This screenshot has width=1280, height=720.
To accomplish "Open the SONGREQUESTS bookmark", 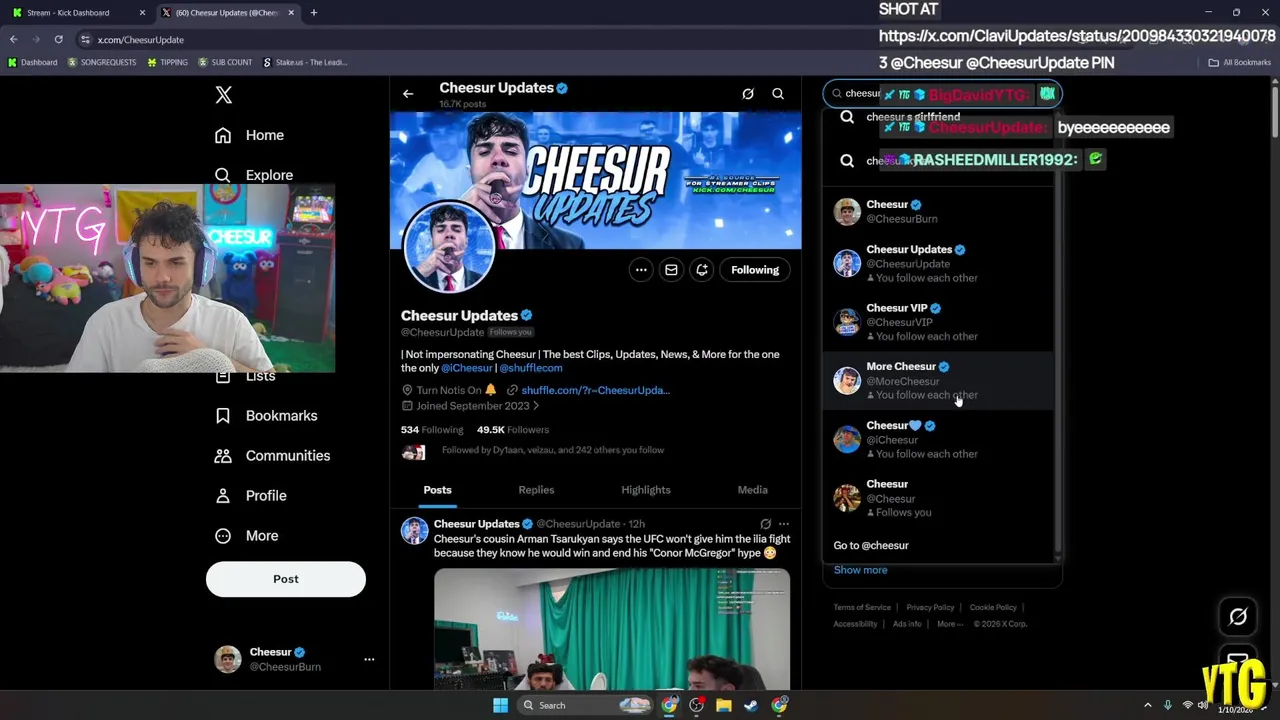I will 102,63.
